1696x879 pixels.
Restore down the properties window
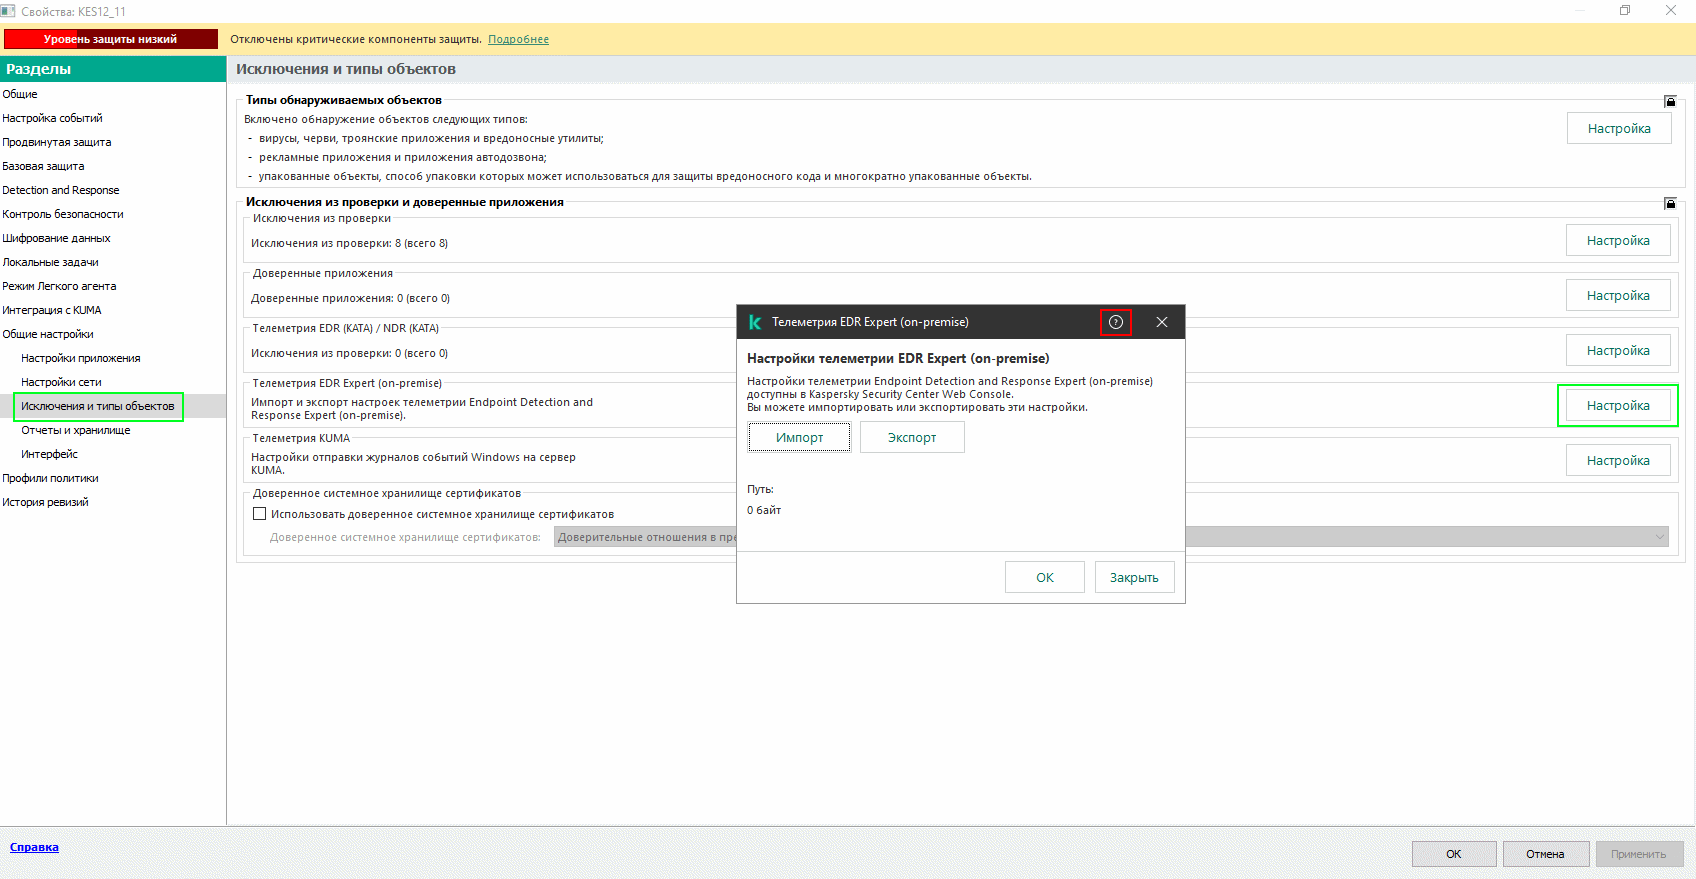click(x=1625, y=11)
